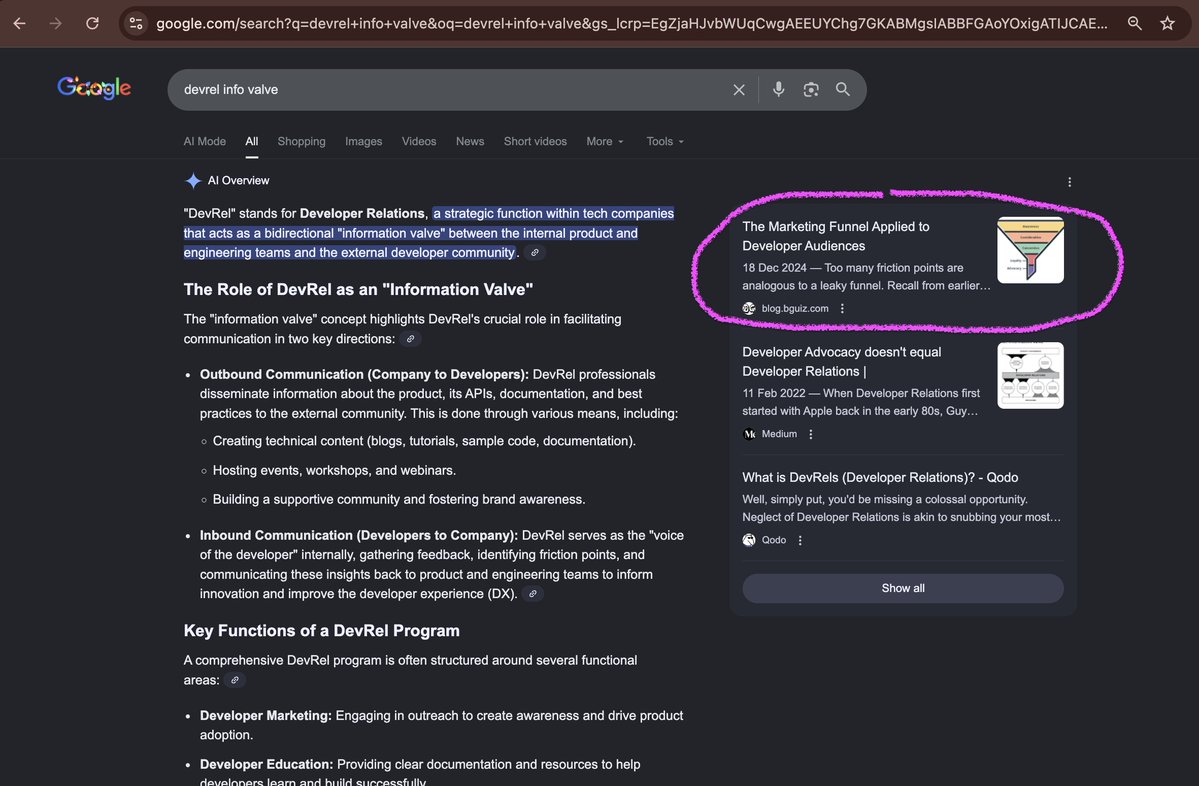The height and width of the screenshot is (786, 1199).
Task: Click heading 'Key Functions of a DevRel Program'
Action: [321, 631]
